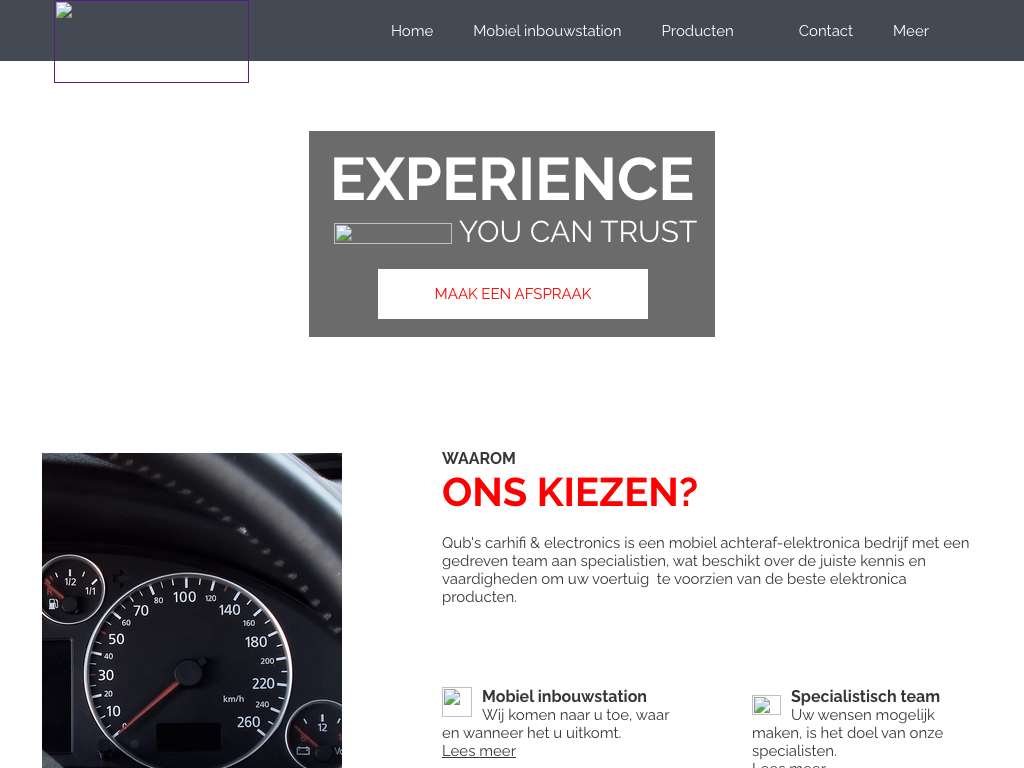Click the WAAROM label above the heading
The height and width of the screenshot is (768, 1024).
479,458
